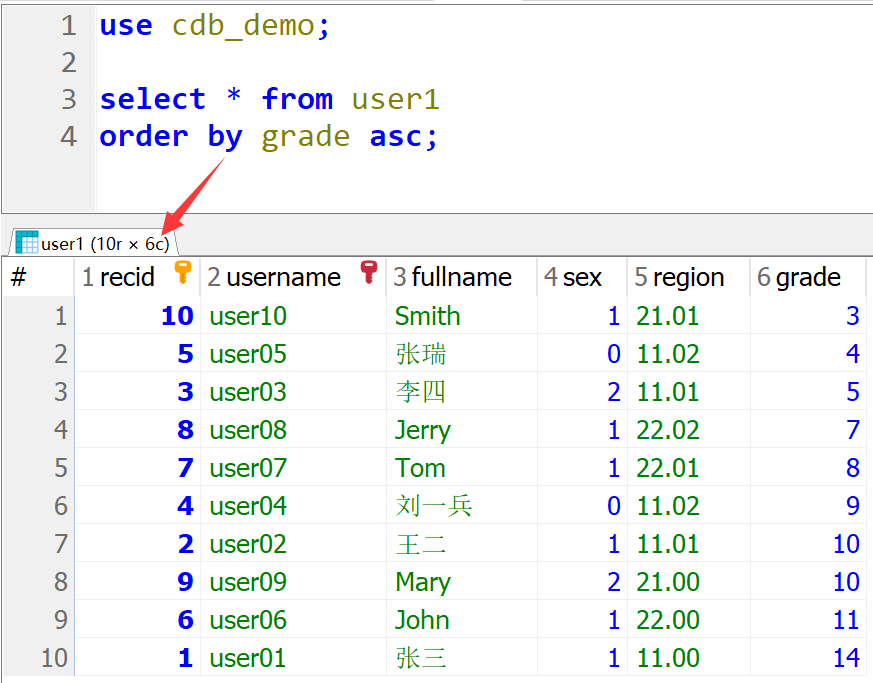
Task: Select the fullname cell Smith
Action: click(427, 316)
